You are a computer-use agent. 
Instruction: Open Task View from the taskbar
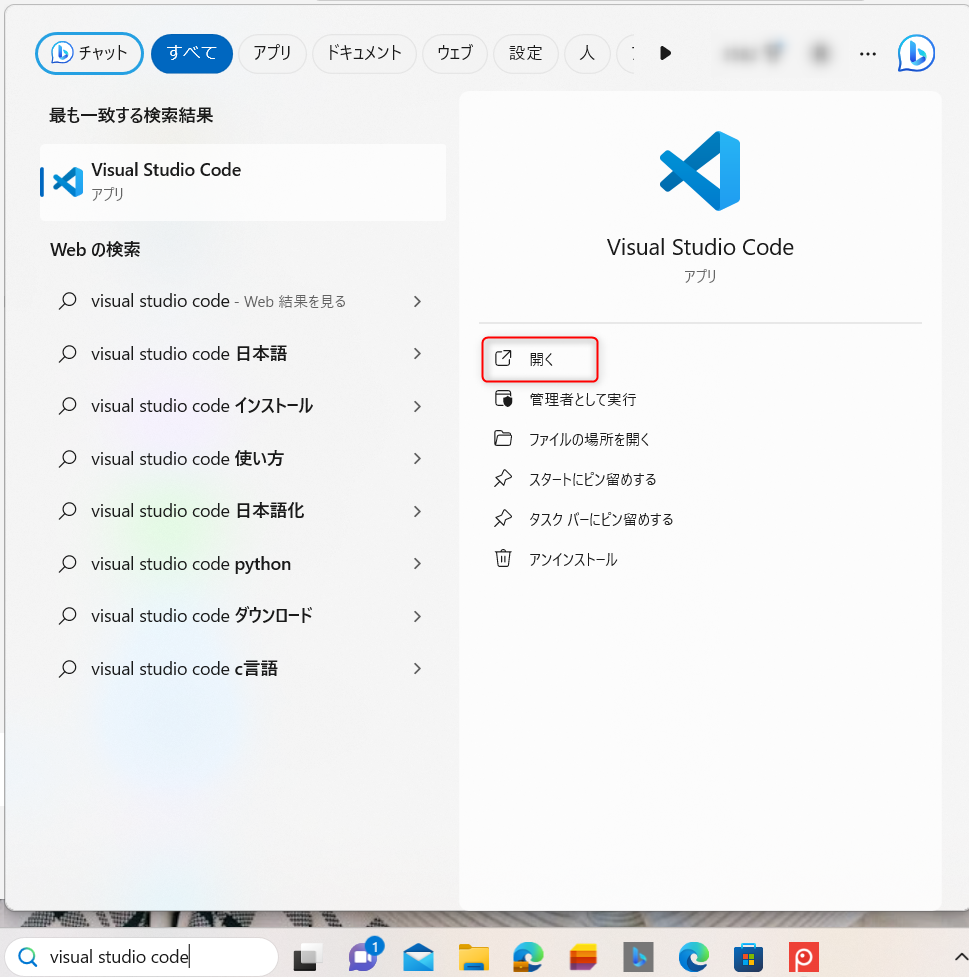click(307, 957)
